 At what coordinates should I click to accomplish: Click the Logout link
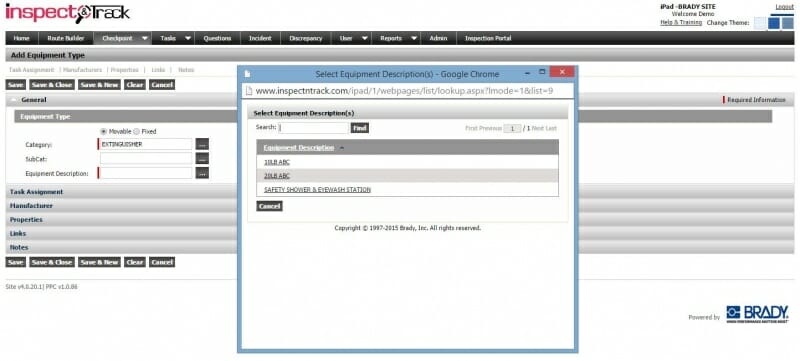(785, 7)
